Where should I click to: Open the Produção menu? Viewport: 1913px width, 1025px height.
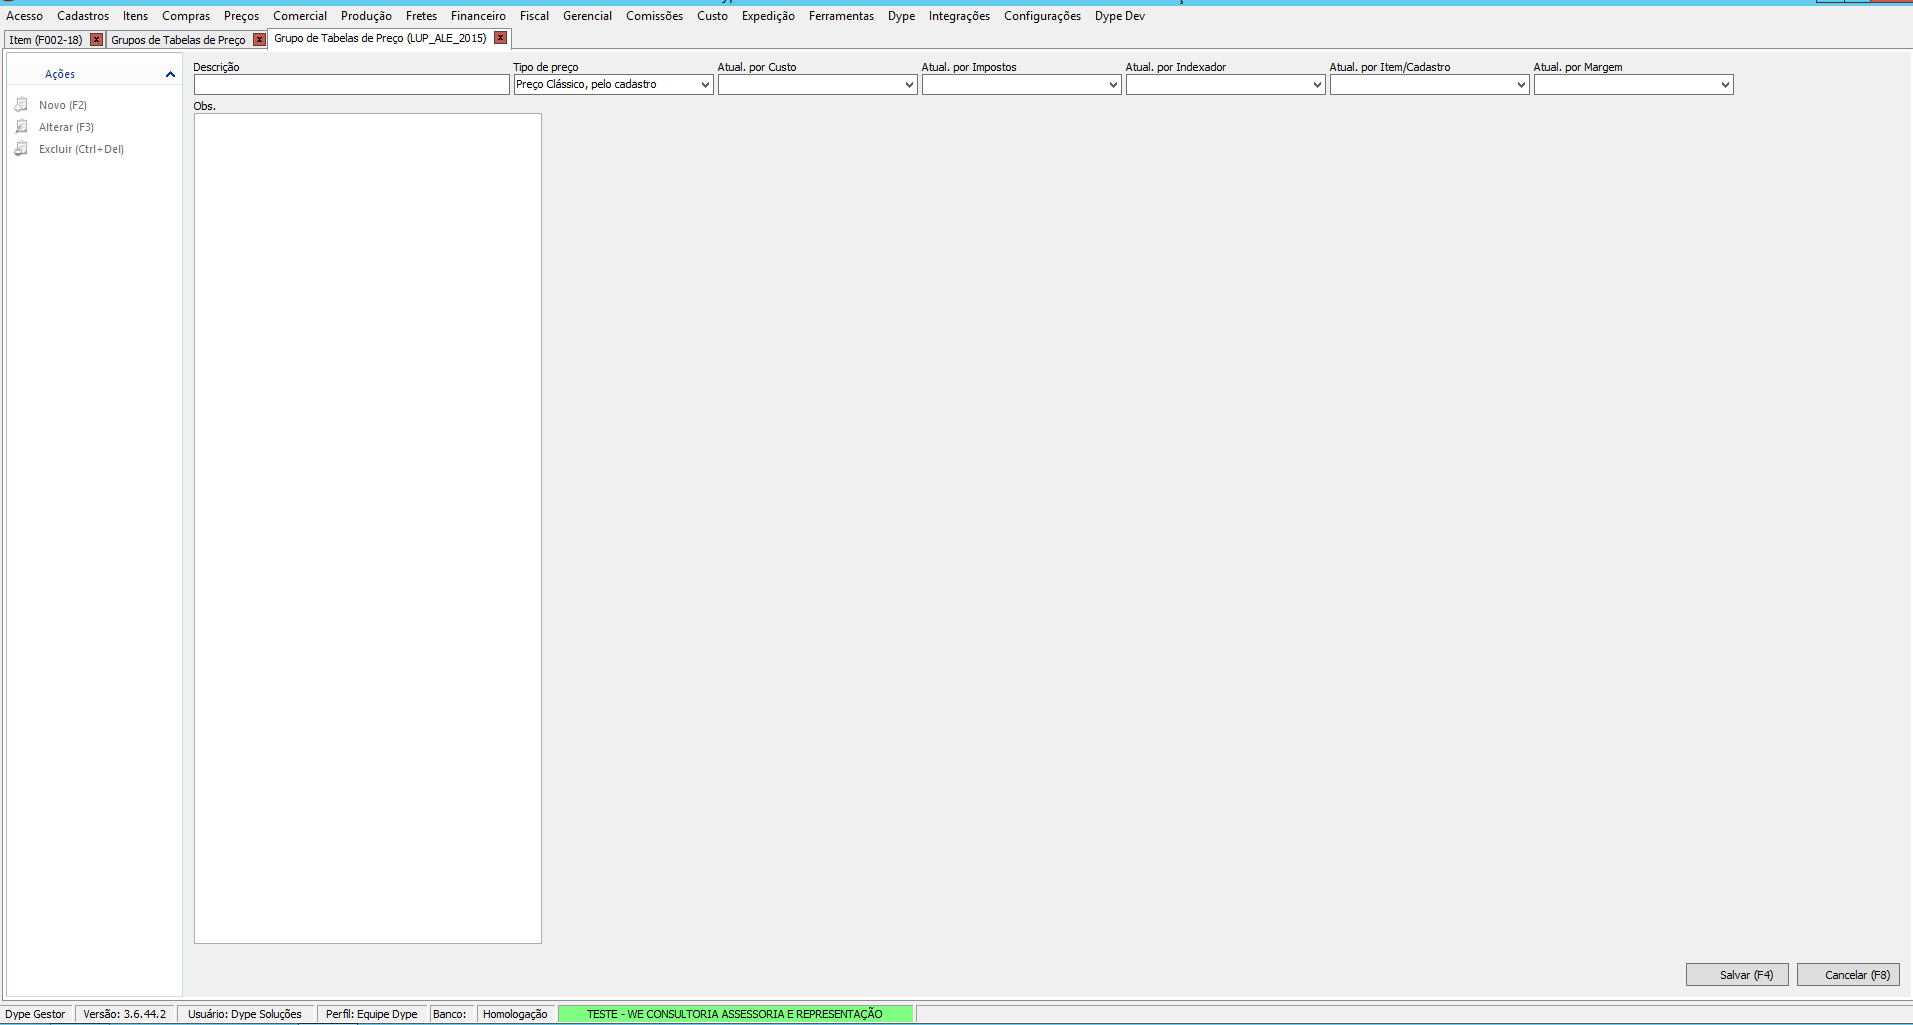[x=366, y=16]
